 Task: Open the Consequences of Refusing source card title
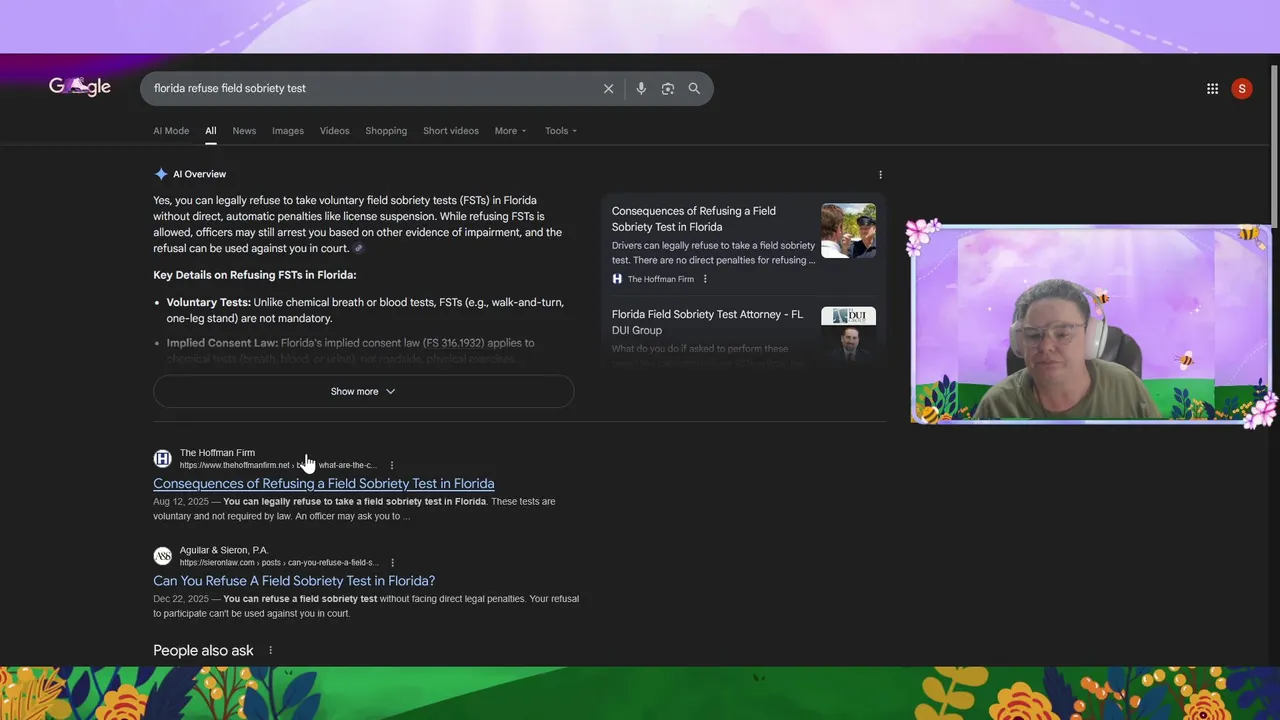(694, 219)
